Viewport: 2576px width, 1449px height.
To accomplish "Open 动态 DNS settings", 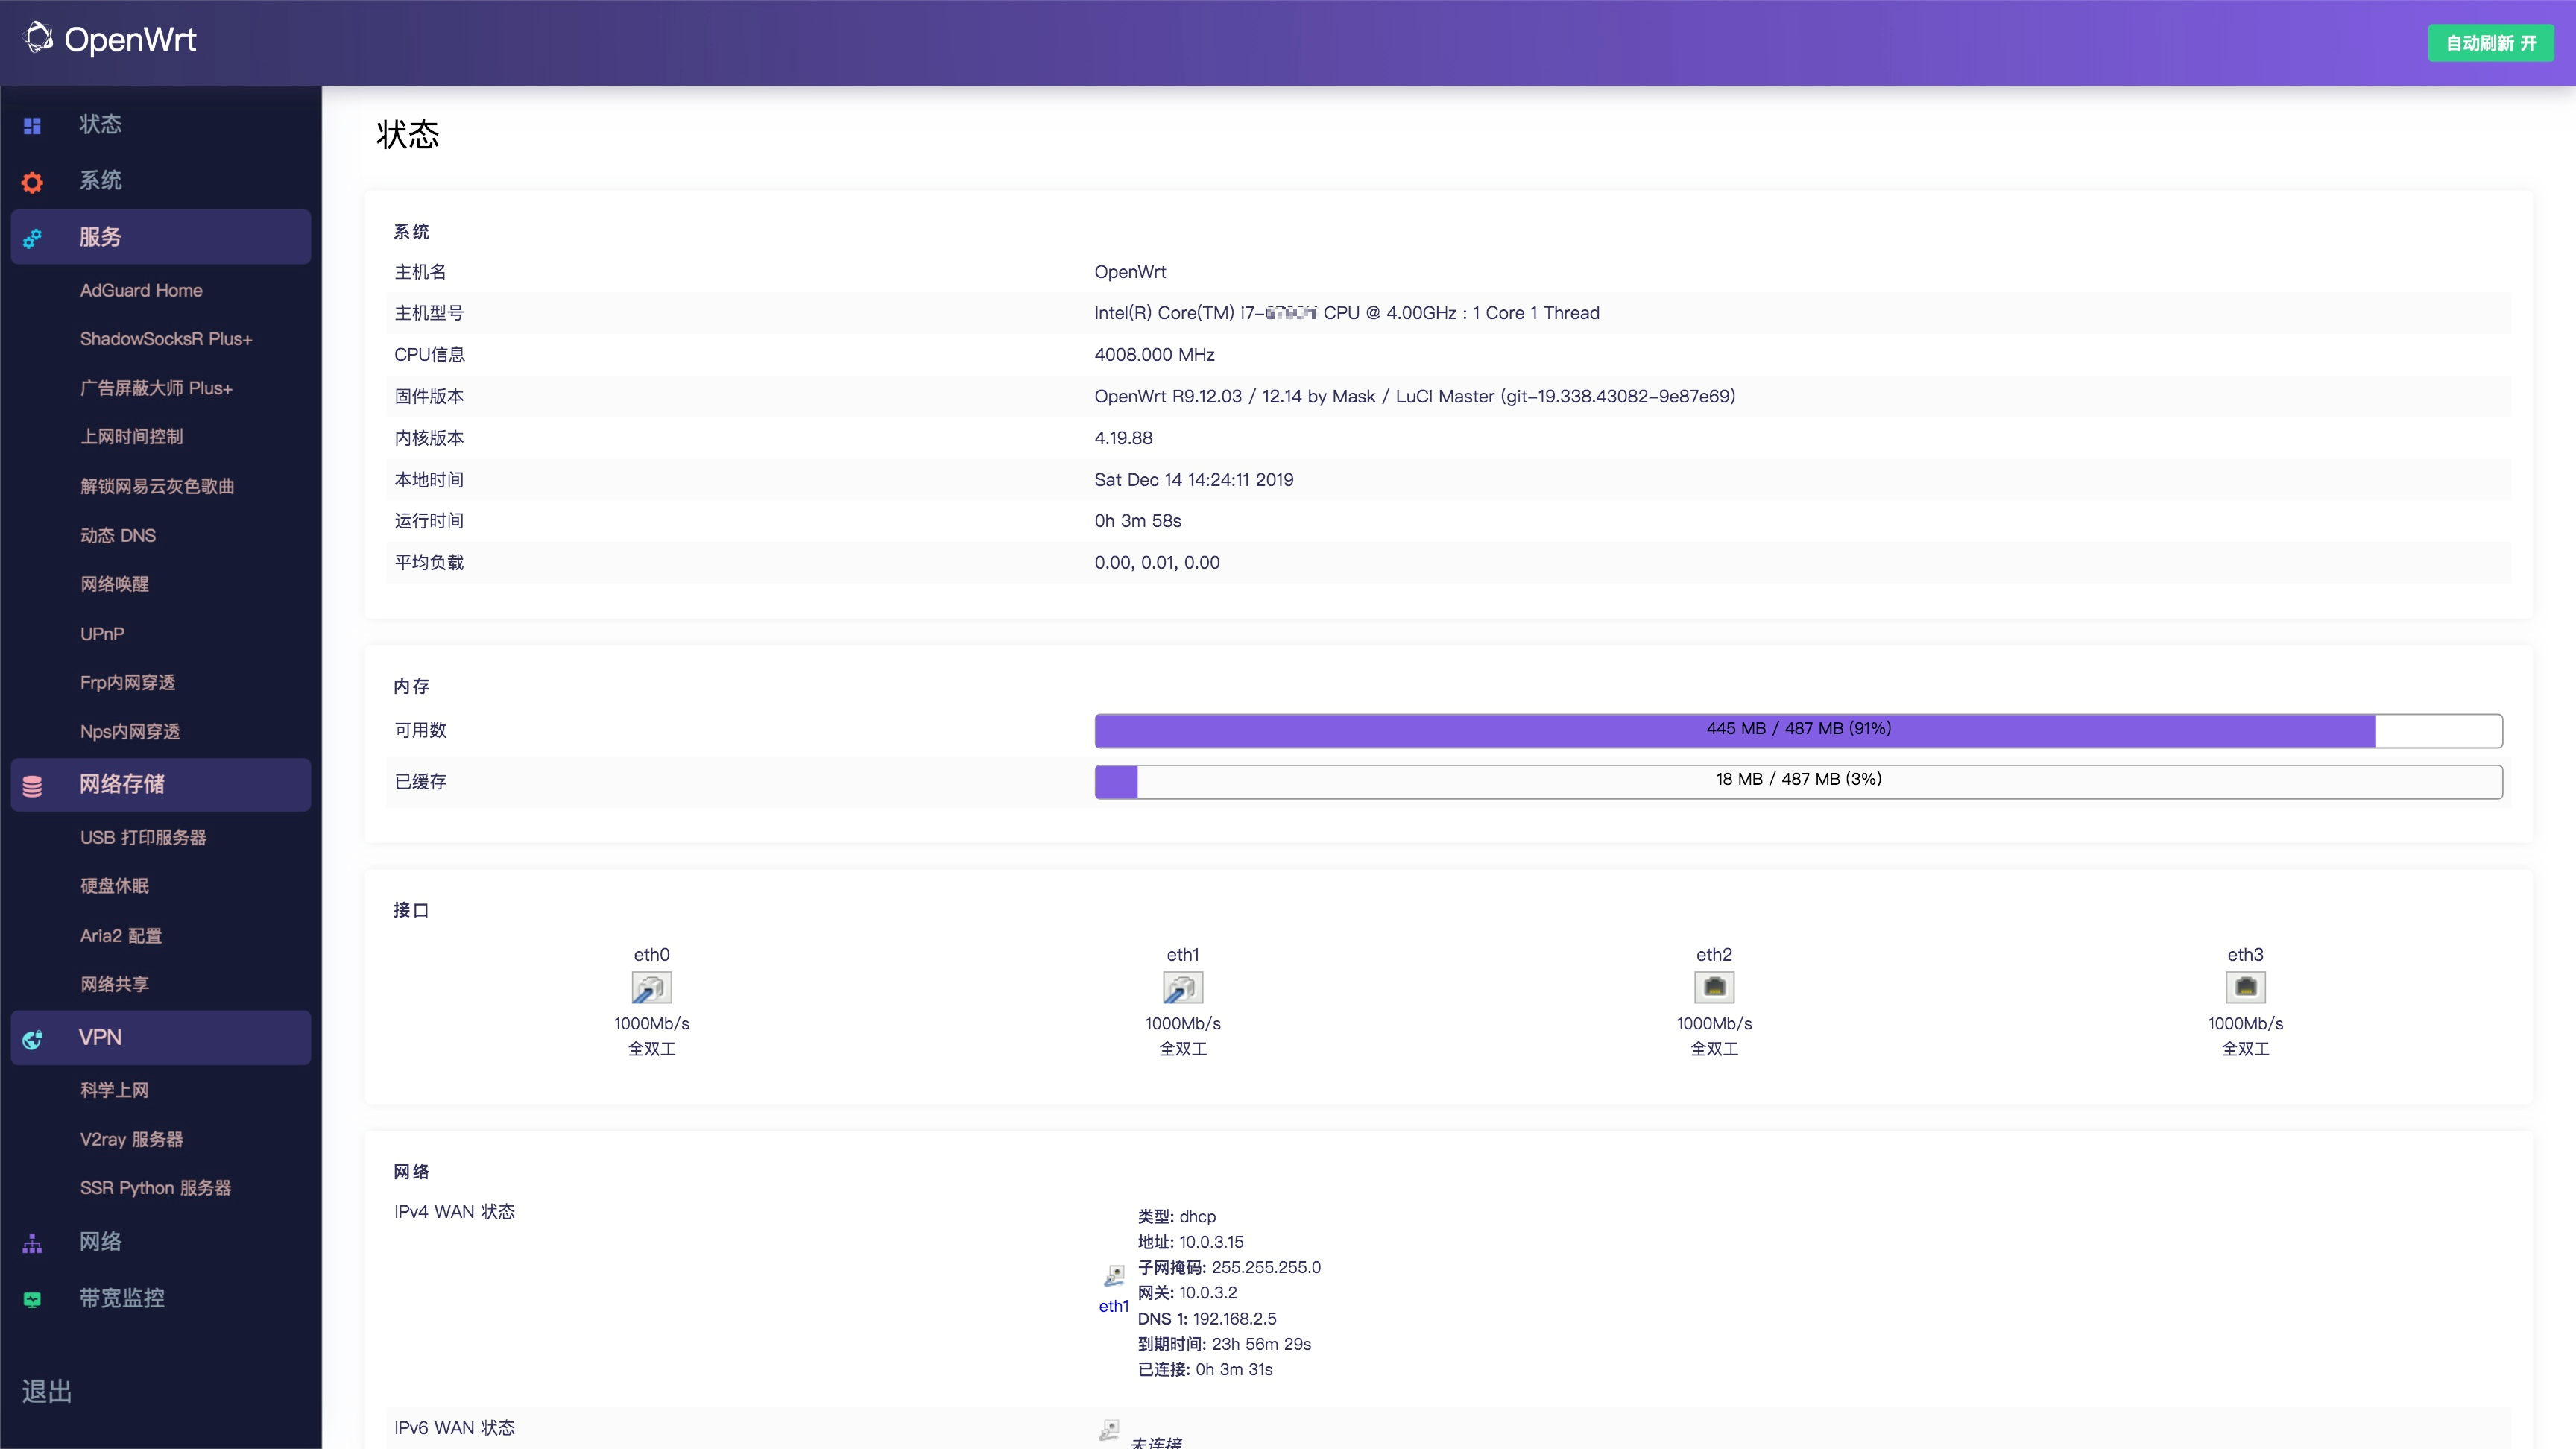I will coord(118,535).
